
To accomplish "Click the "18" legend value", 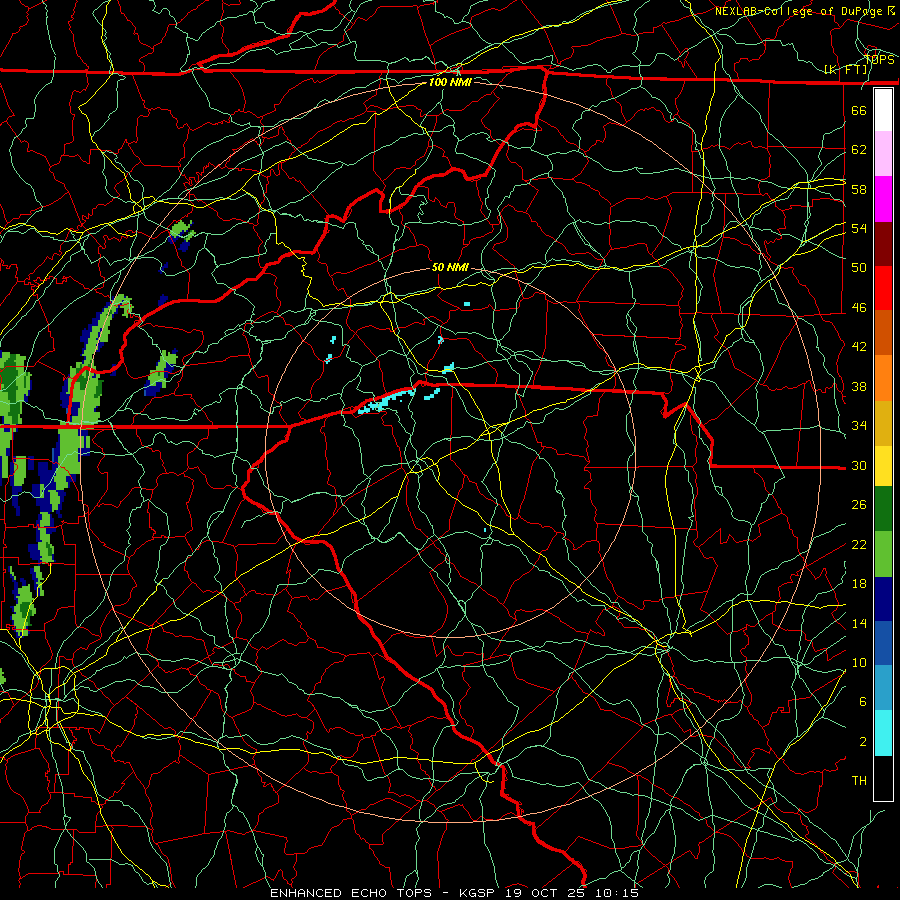I will point(859,584).
